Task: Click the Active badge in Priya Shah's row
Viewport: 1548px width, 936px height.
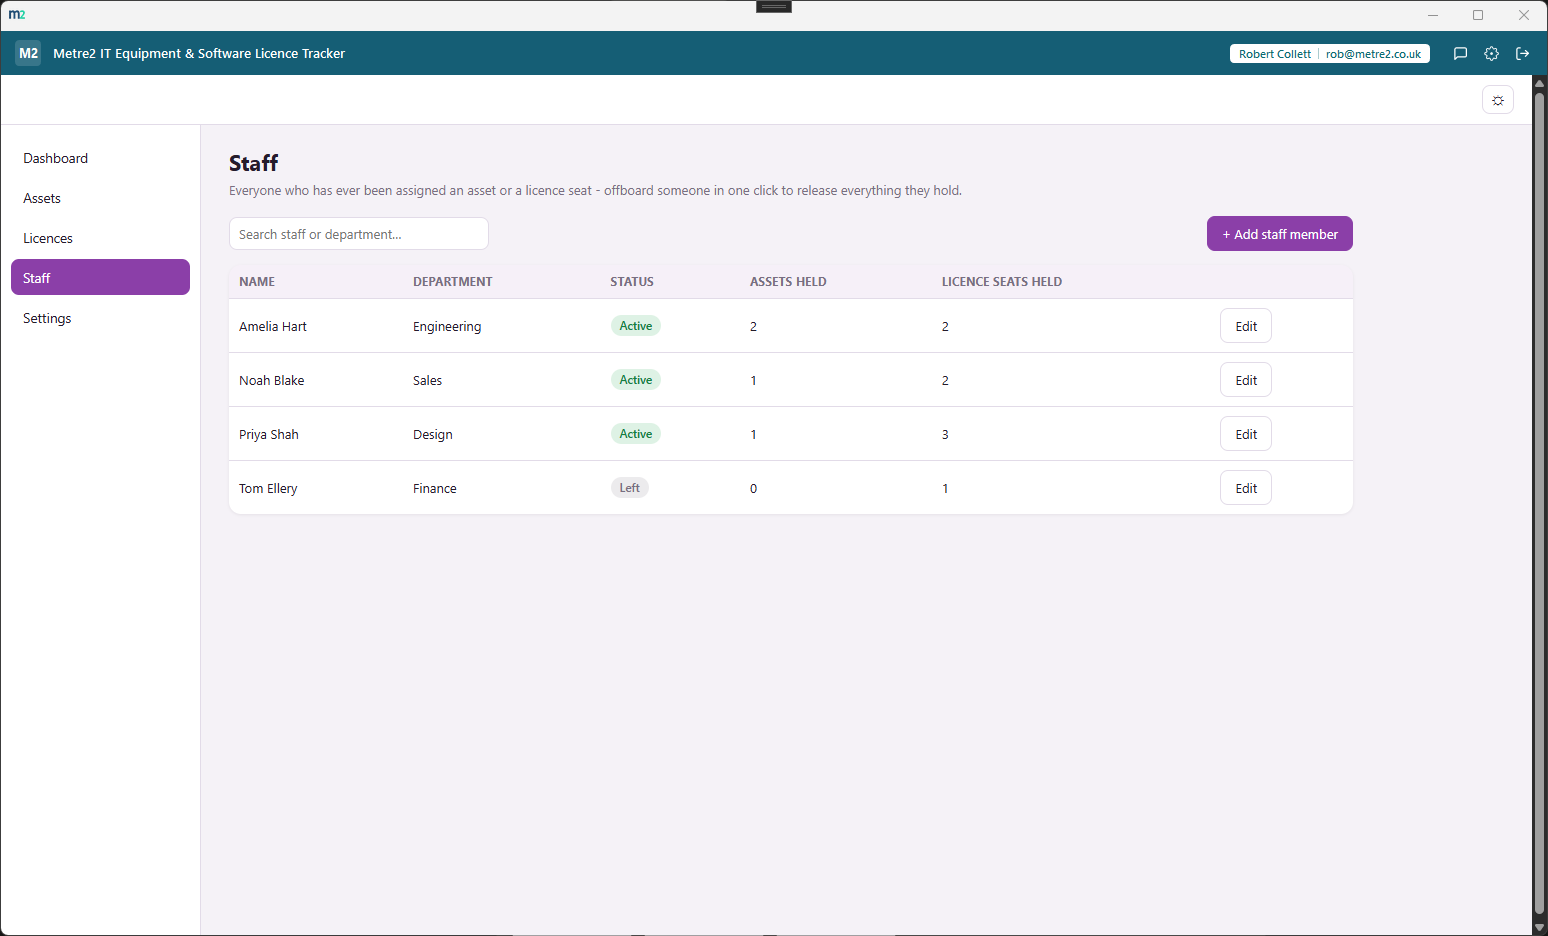Action: (x=636, y=434)
